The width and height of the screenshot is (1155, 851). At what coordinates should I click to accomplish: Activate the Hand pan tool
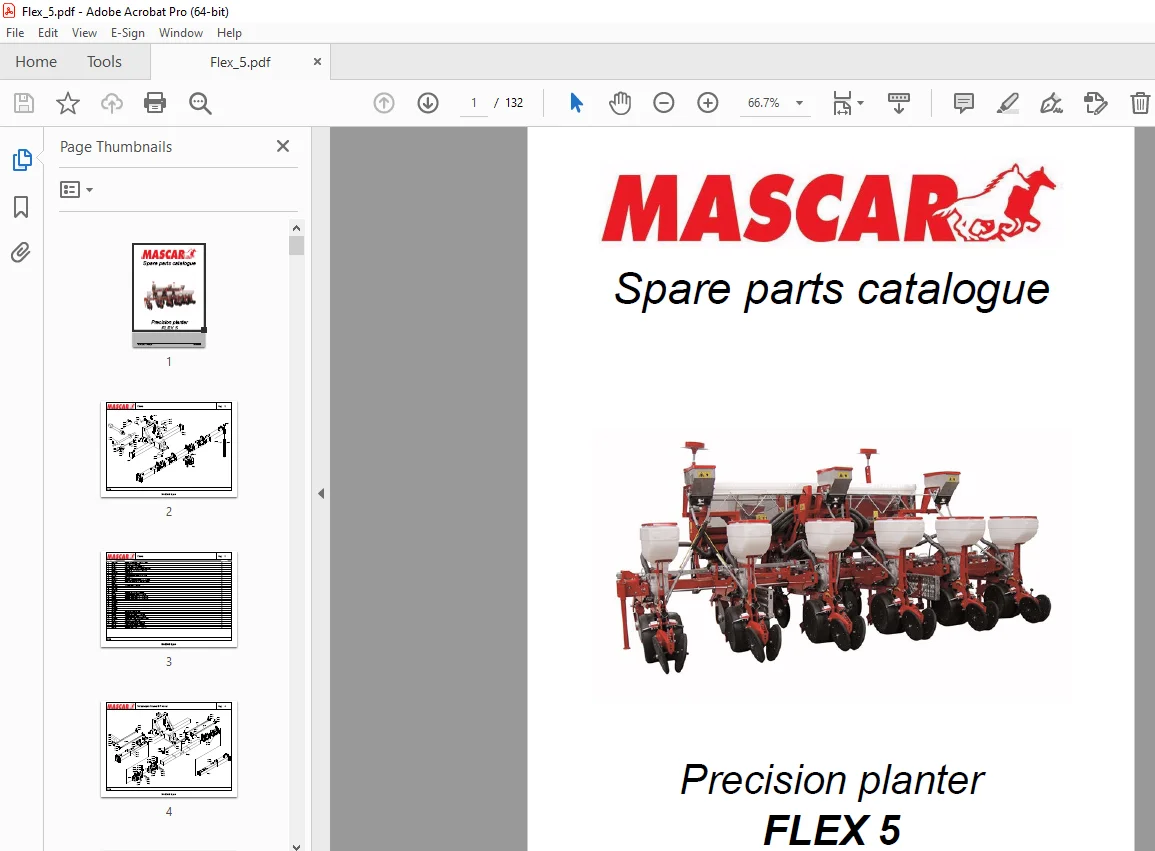pyautogui.click(x=620, y=103)
